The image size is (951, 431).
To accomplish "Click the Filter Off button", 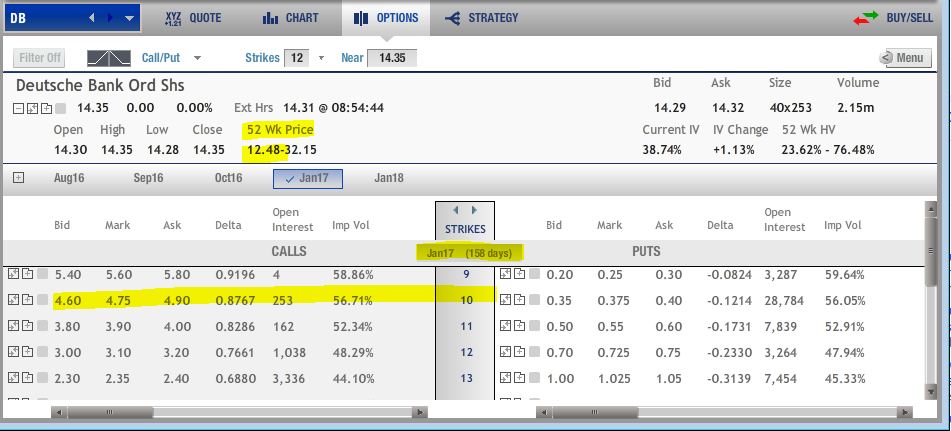I will point(39,58).
